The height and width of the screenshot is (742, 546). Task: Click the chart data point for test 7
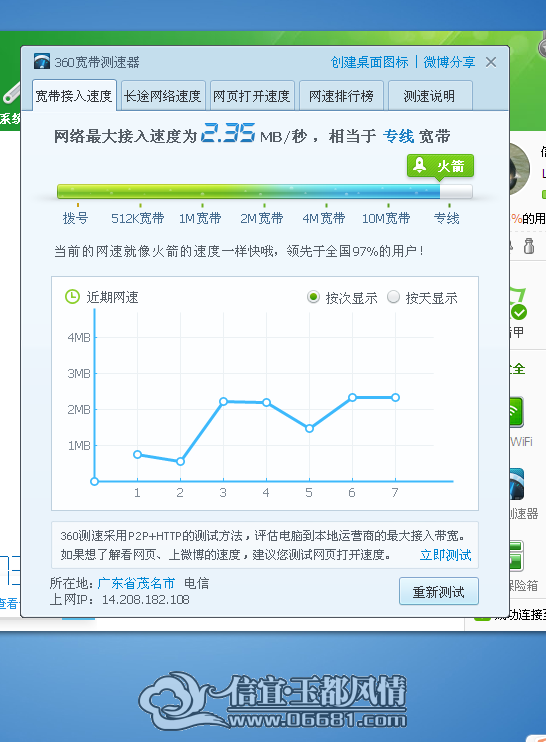tap(395, 398)
